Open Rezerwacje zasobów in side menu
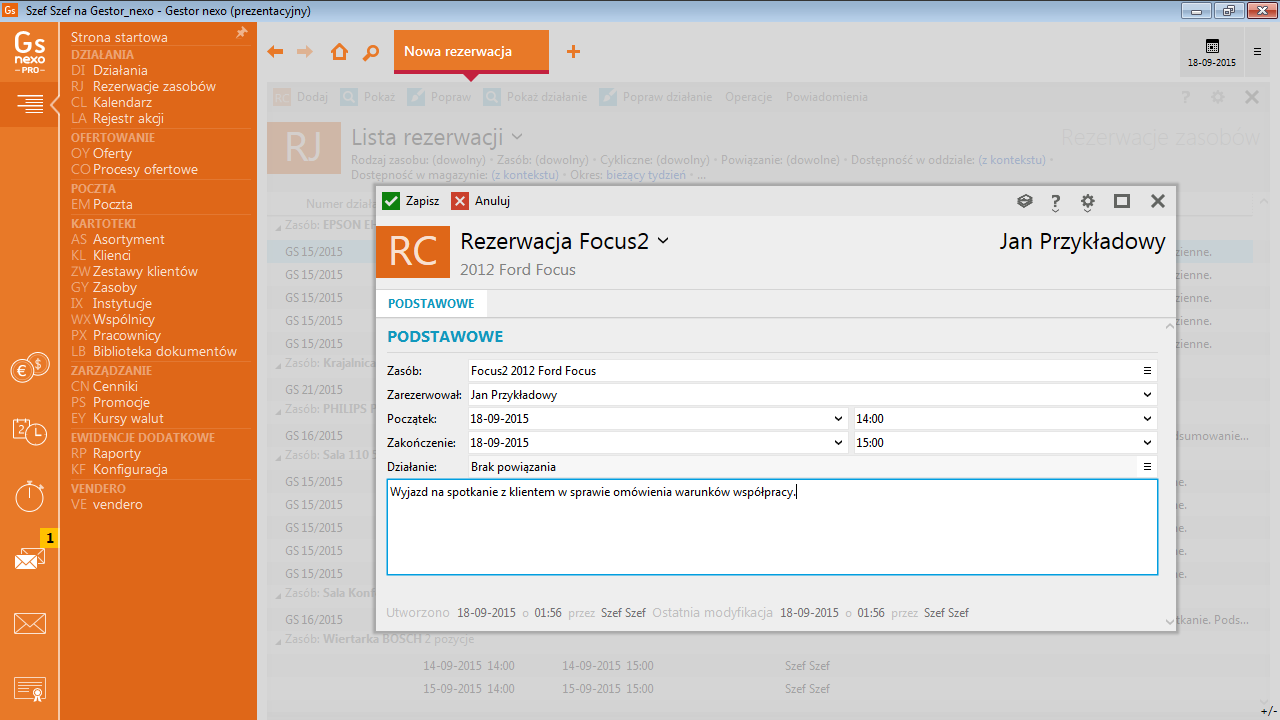The image size is (1280, 720). click(154, 86)
